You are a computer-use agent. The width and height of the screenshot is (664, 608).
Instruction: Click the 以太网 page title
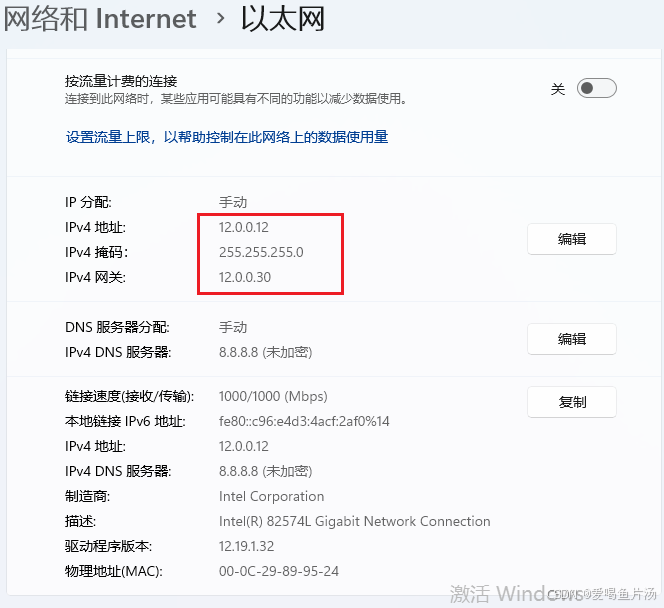[283, 19]
